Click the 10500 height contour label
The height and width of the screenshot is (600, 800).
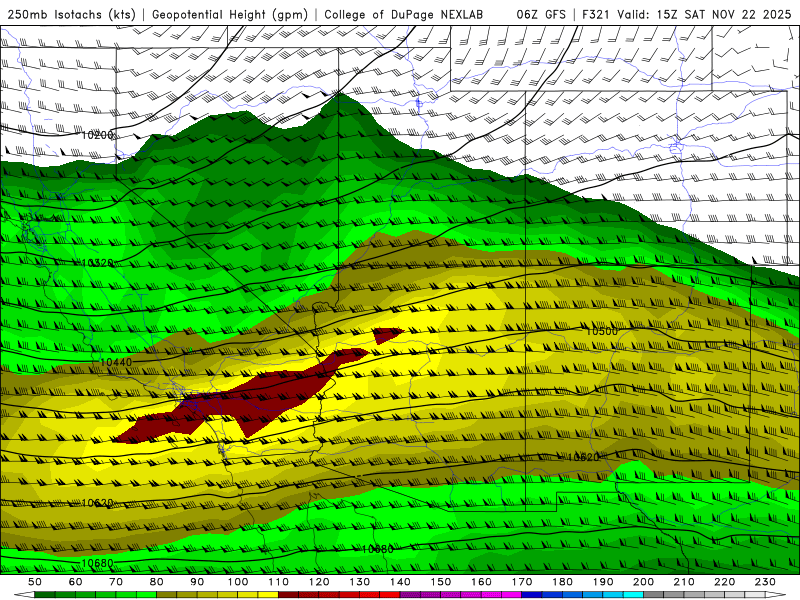point(602,332)
